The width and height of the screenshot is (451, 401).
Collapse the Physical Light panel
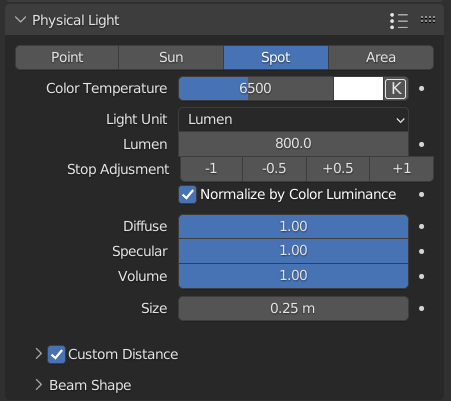click(x=21, y=20)
